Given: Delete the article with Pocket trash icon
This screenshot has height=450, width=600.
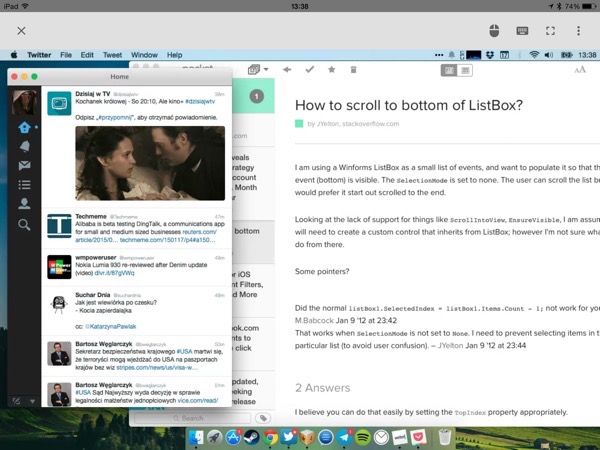Looking at the screenshot, I should click(354, 70).
